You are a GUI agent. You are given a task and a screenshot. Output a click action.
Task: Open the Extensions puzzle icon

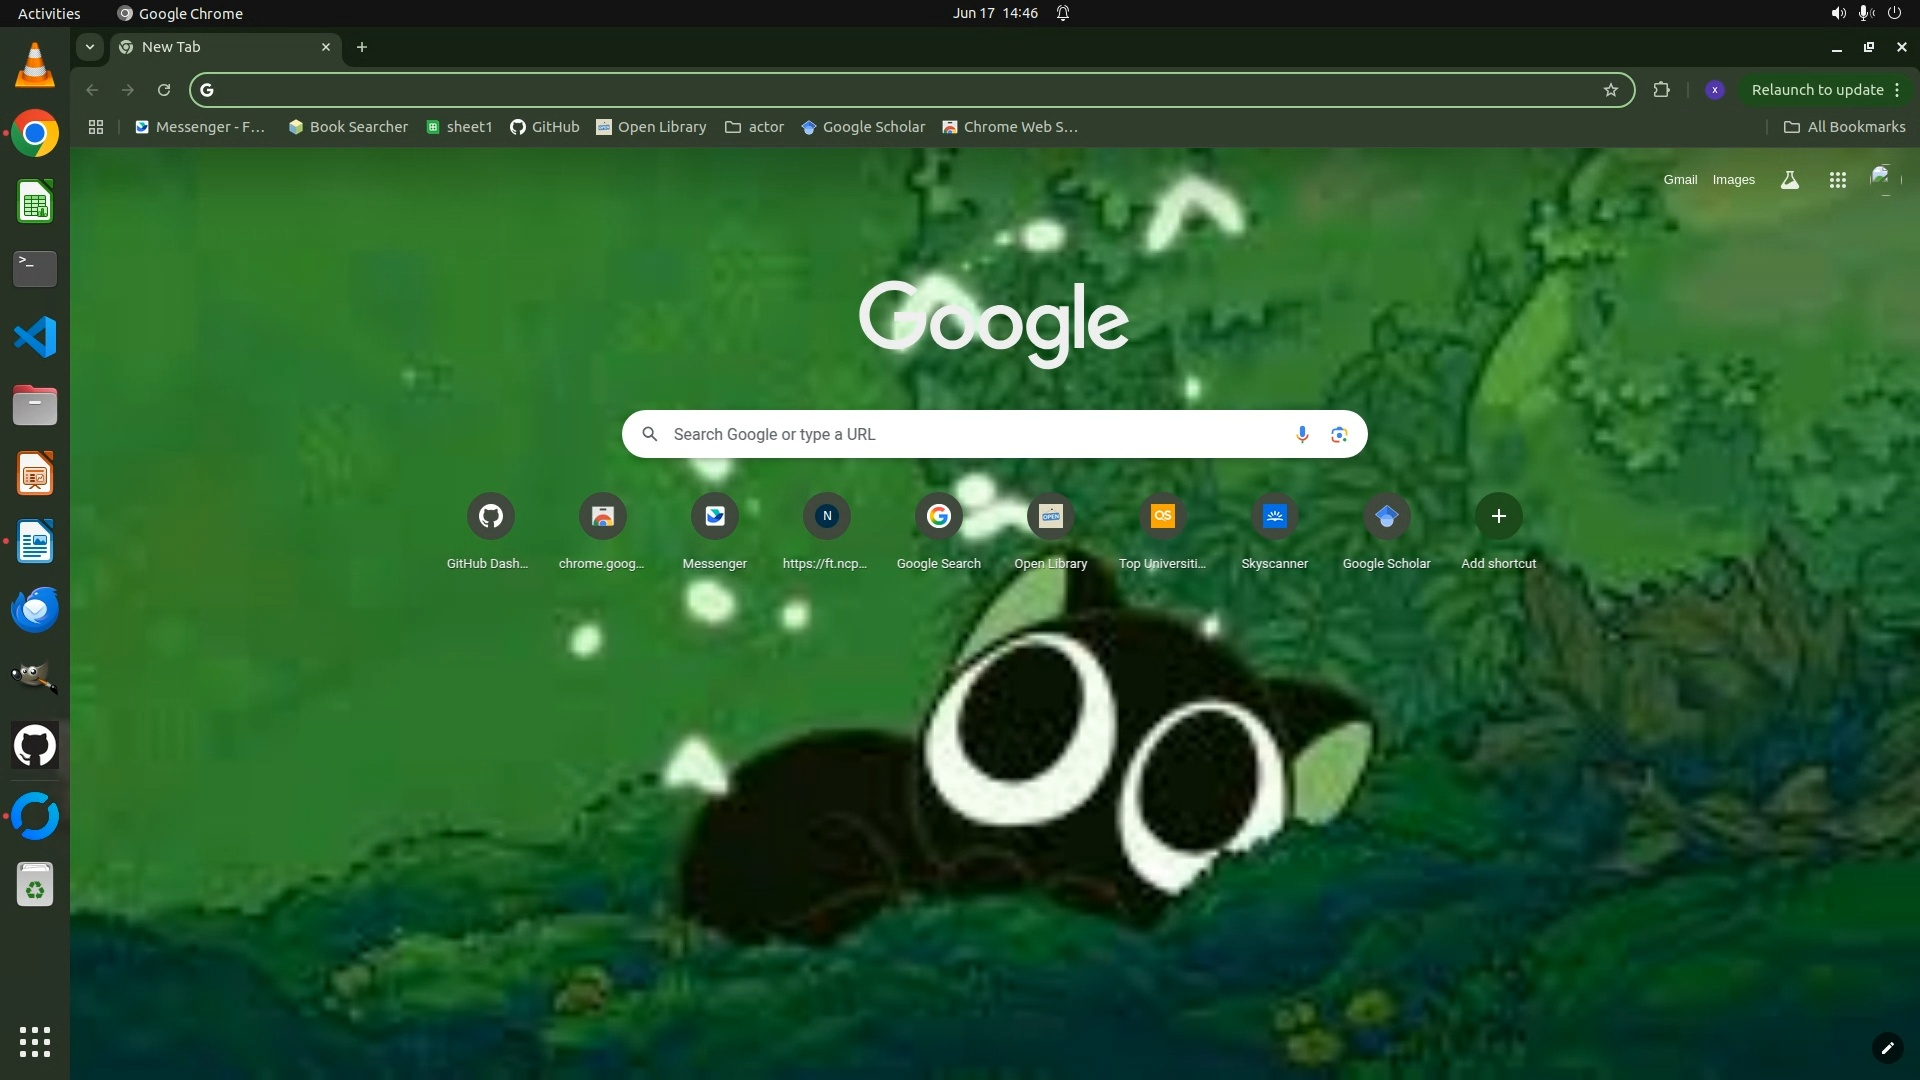click(1661, 90)
